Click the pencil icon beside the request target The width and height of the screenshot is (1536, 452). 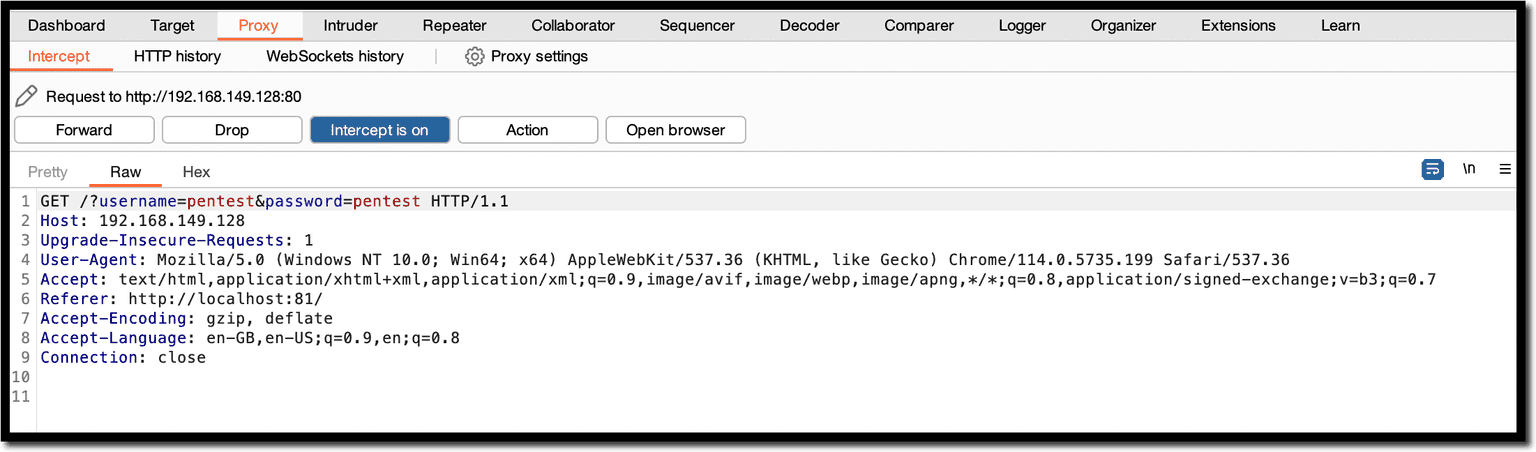pos(27,97)
